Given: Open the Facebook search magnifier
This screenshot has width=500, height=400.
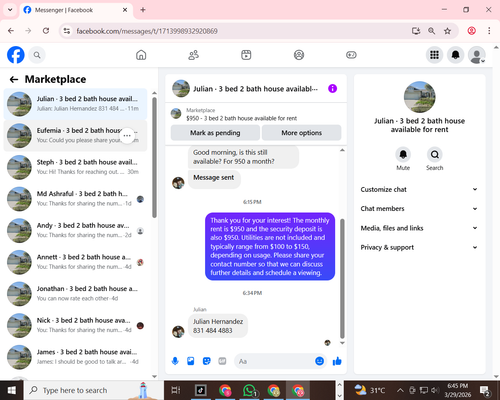Looking at the screenshot, I should (37, 55).
